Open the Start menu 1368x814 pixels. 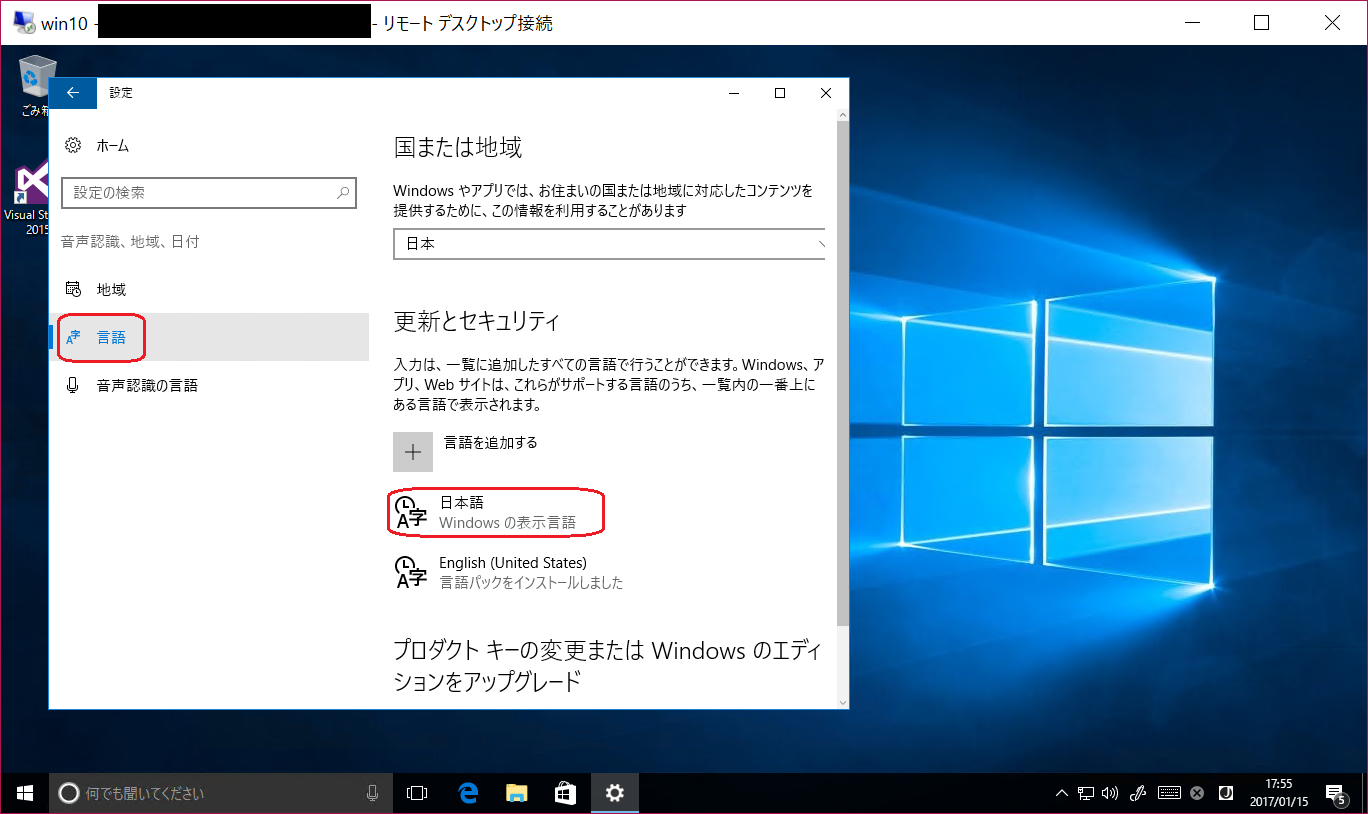23,792
